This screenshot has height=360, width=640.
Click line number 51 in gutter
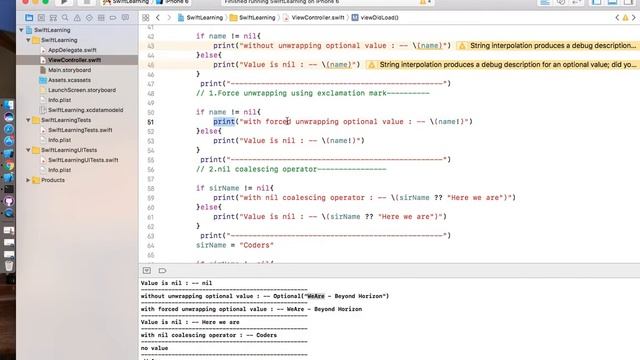click(x=151, y=122)
